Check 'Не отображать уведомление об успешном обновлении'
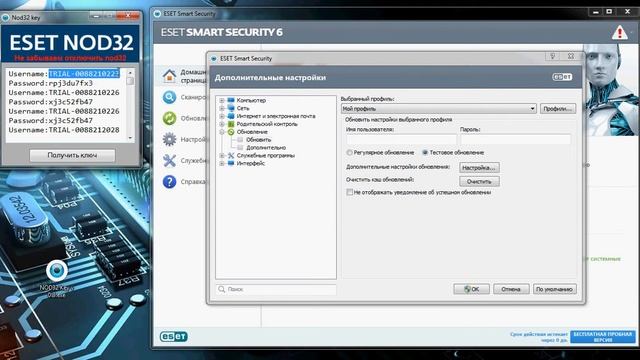 [349, 192]
